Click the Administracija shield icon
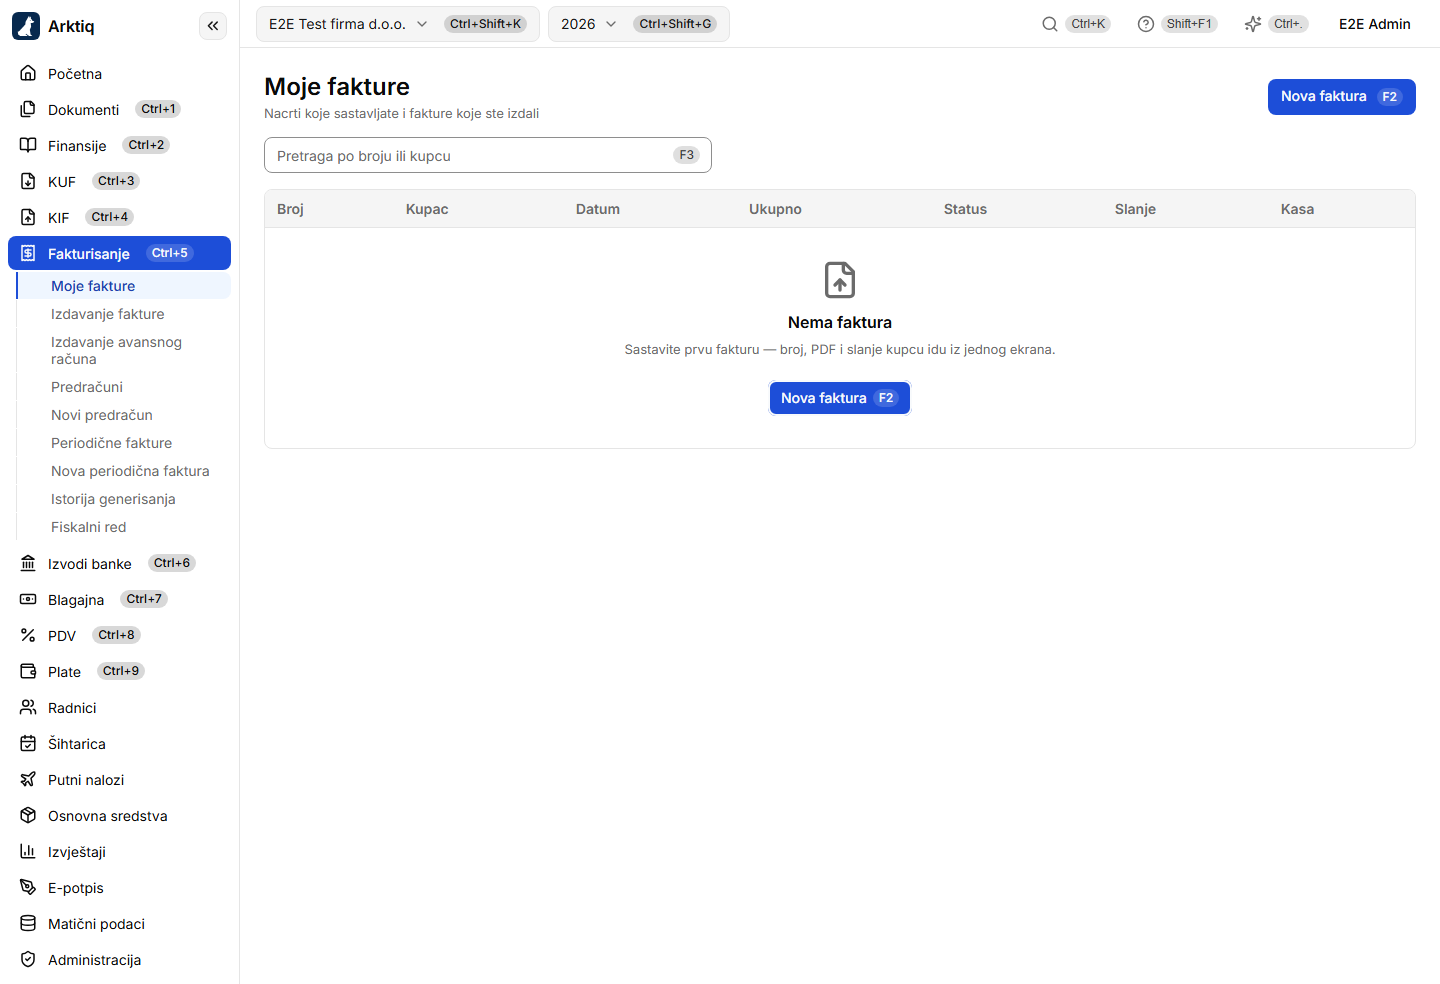The width and height of the screenshot is (1440, 984). [x=28, y=959]
